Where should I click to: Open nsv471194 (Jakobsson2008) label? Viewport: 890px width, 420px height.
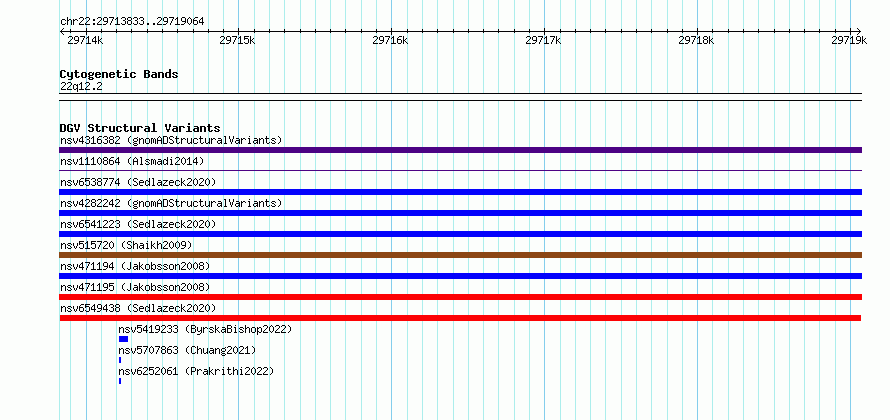pos(135,266)
